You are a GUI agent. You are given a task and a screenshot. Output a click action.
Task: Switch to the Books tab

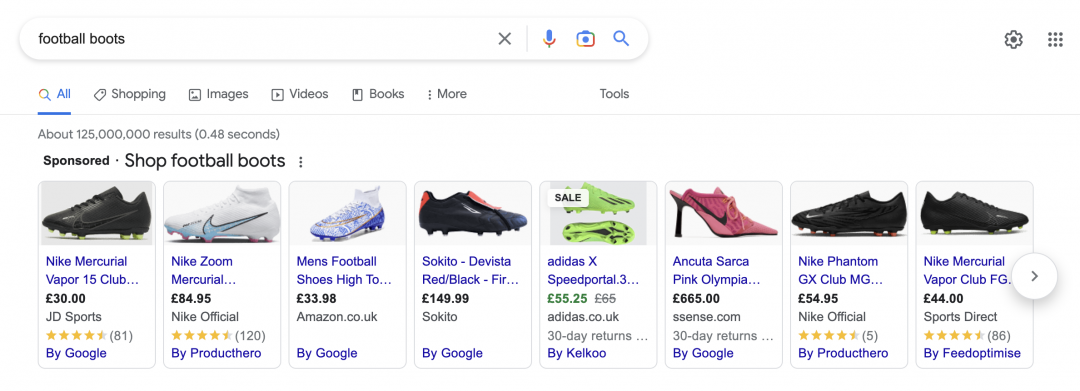click(x=378, y=94)
